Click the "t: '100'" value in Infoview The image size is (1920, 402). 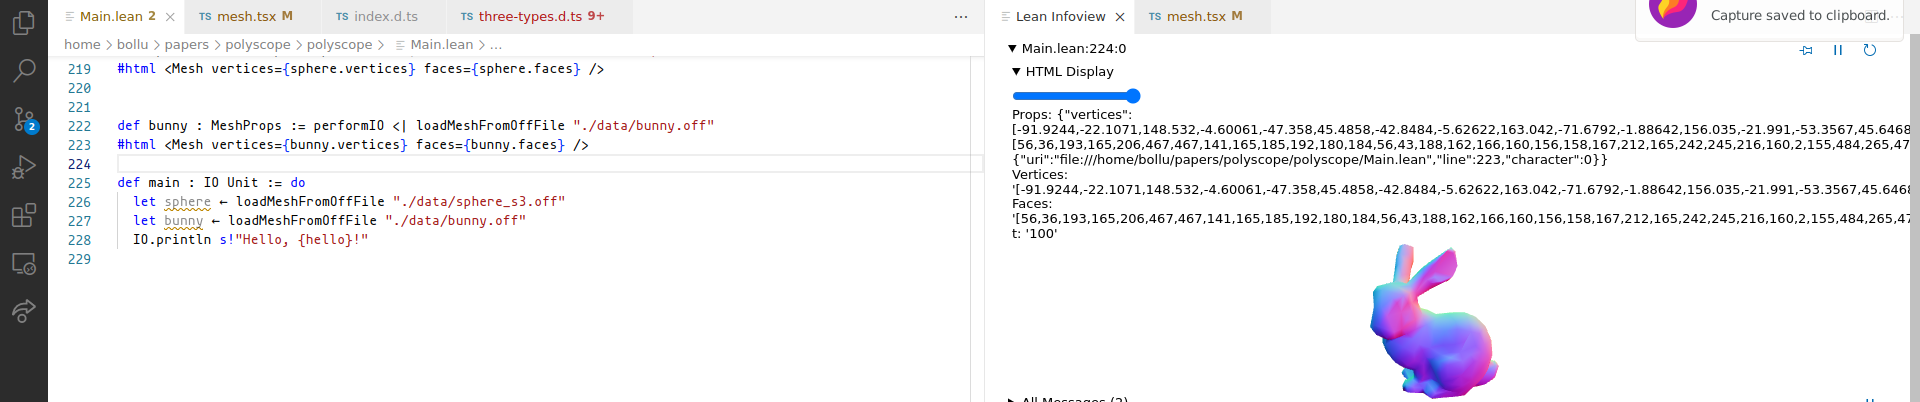(x=1035, y=234)
